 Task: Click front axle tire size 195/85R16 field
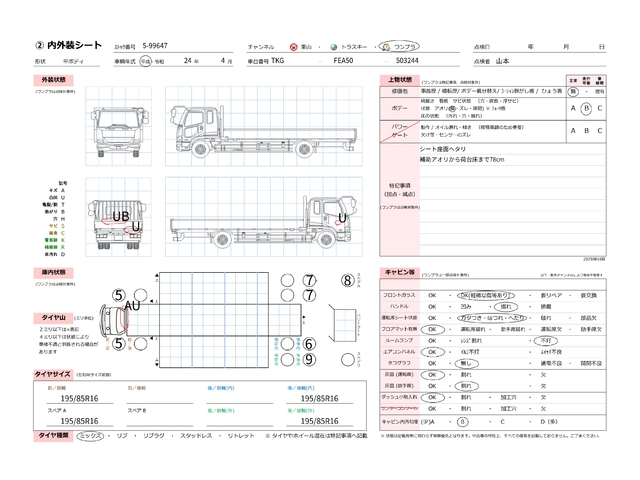pyautogui.click(x=80, y=398)
